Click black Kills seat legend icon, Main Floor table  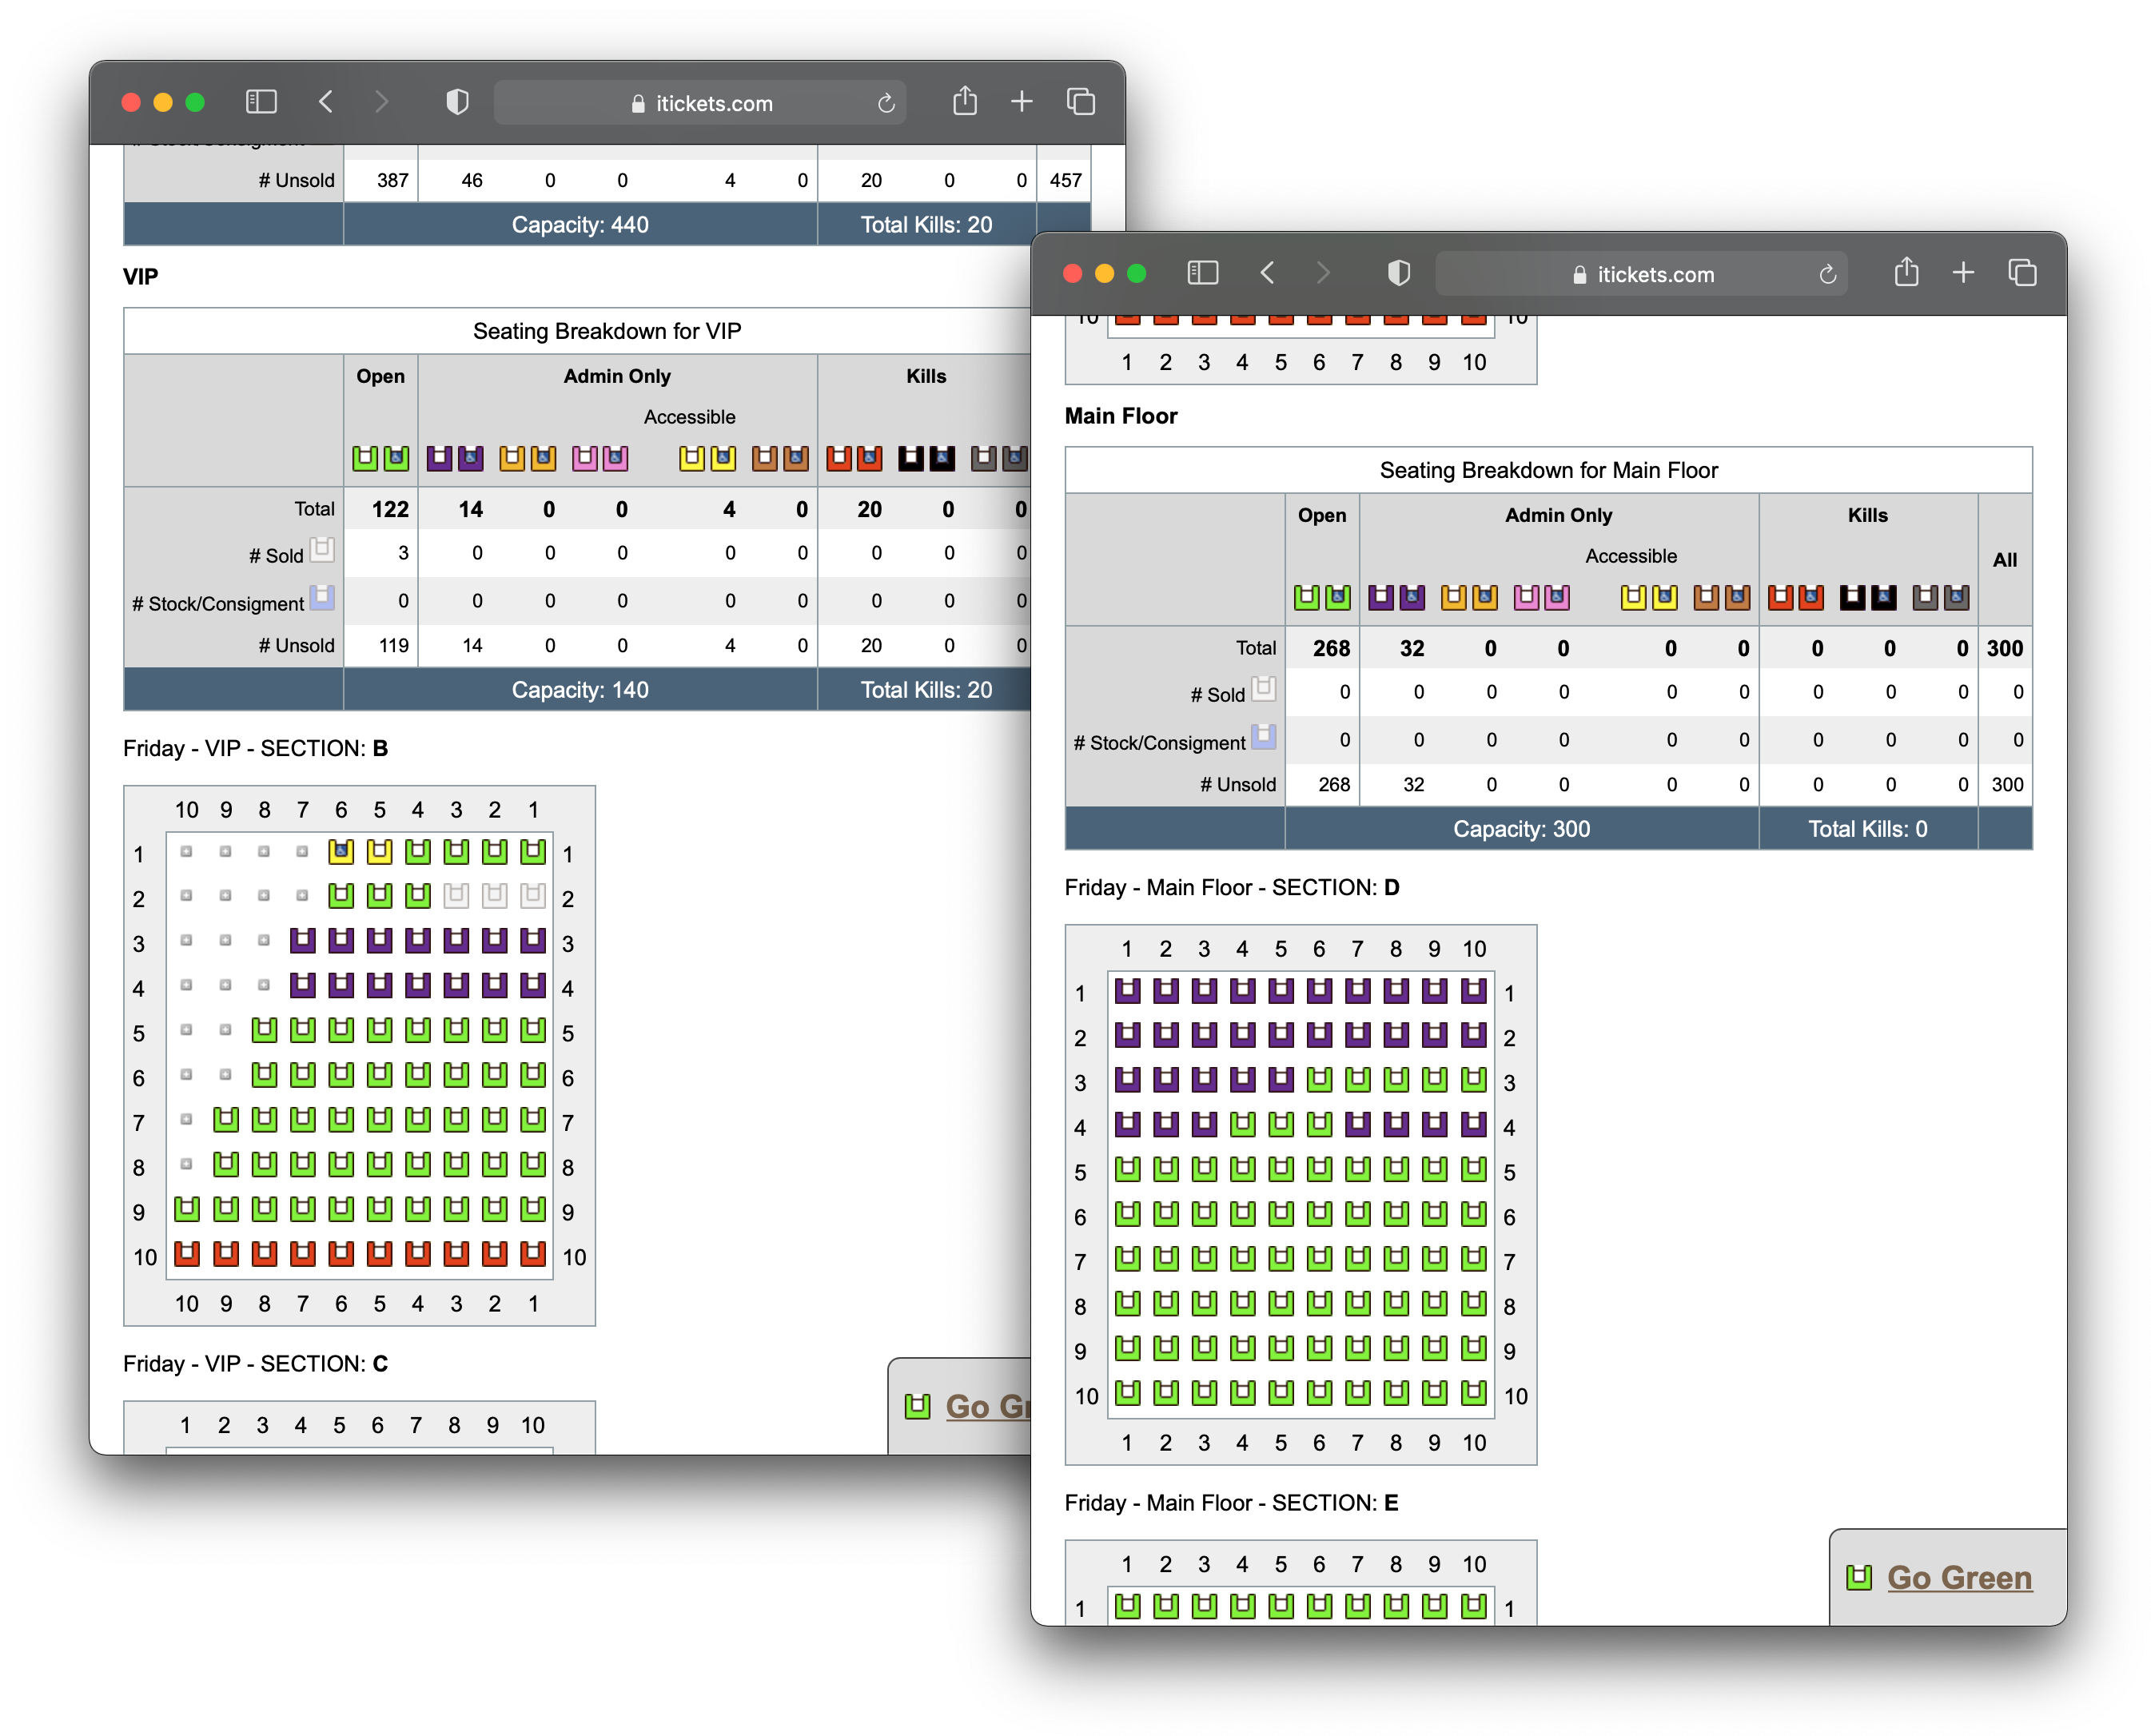1852,598
